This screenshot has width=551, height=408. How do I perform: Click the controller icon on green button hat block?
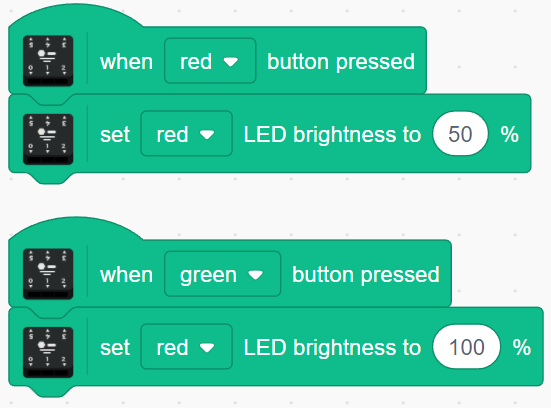pos(48,274)
